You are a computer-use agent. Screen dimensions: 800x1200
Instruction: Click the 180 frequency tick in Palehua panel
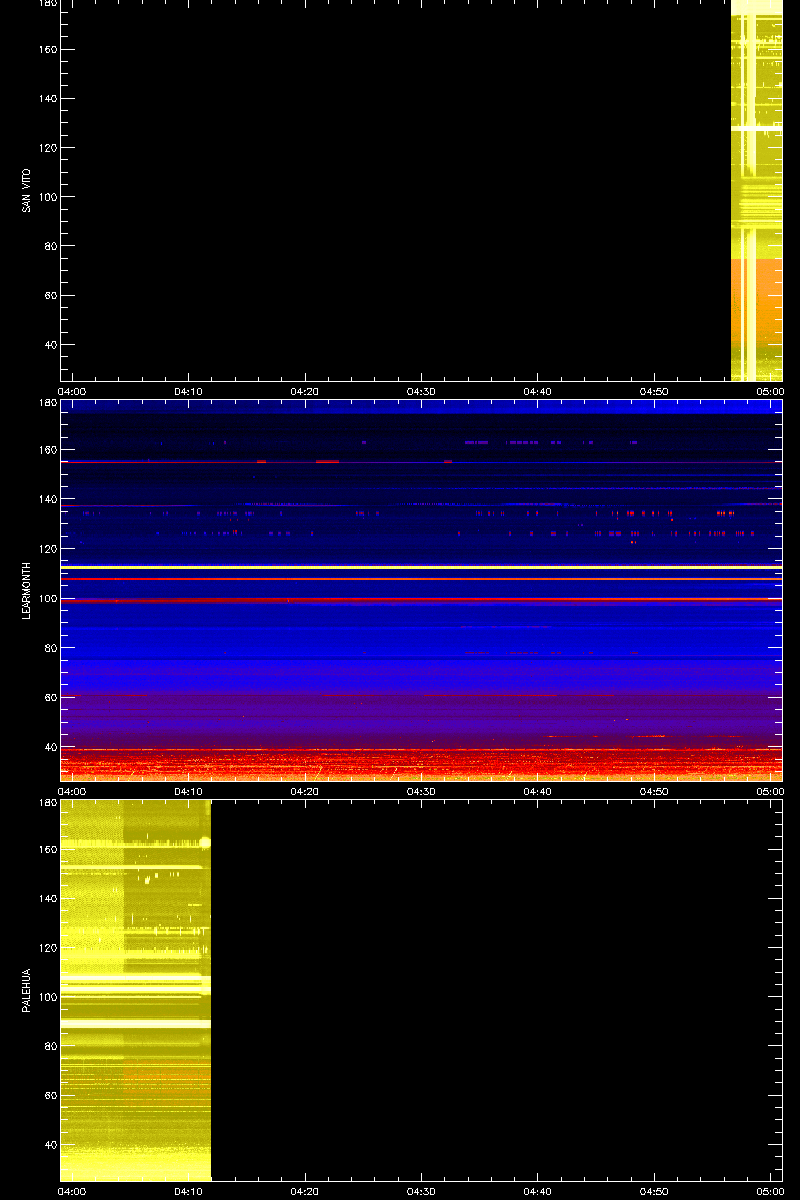click(x=47, y=803)
